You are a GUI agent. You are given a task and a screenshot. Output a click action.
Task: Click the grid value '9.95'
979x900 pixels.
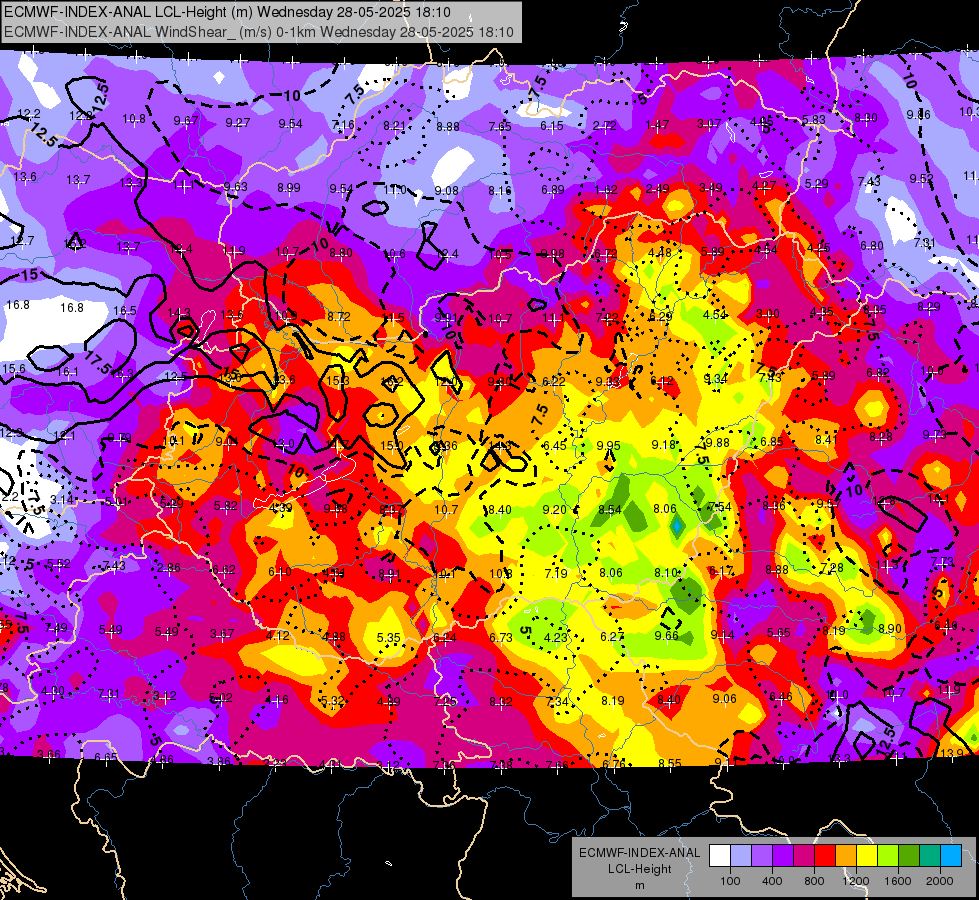pos(609,445)
